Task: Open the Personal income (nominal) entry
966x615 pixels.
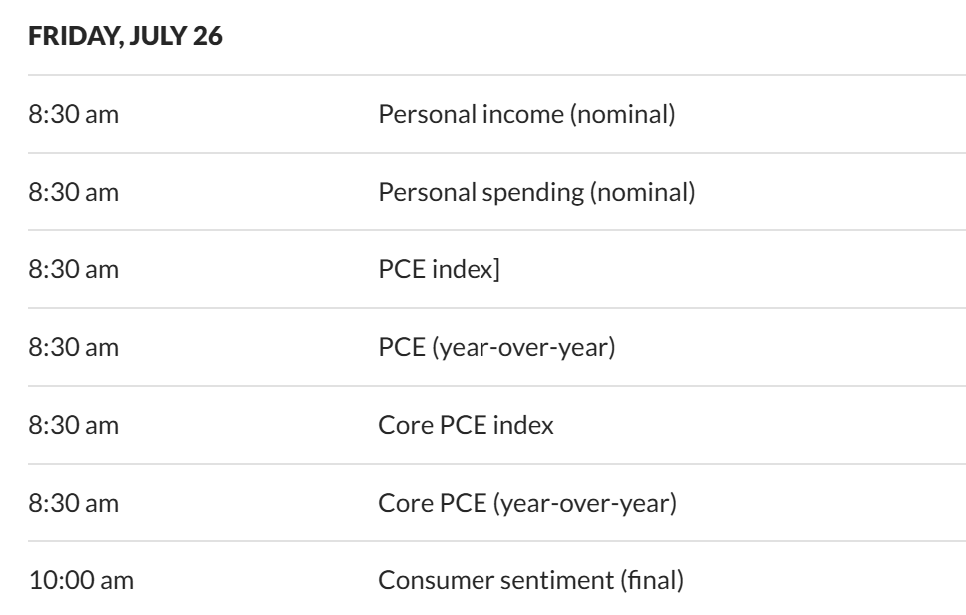Action: (x=527, y=115)
